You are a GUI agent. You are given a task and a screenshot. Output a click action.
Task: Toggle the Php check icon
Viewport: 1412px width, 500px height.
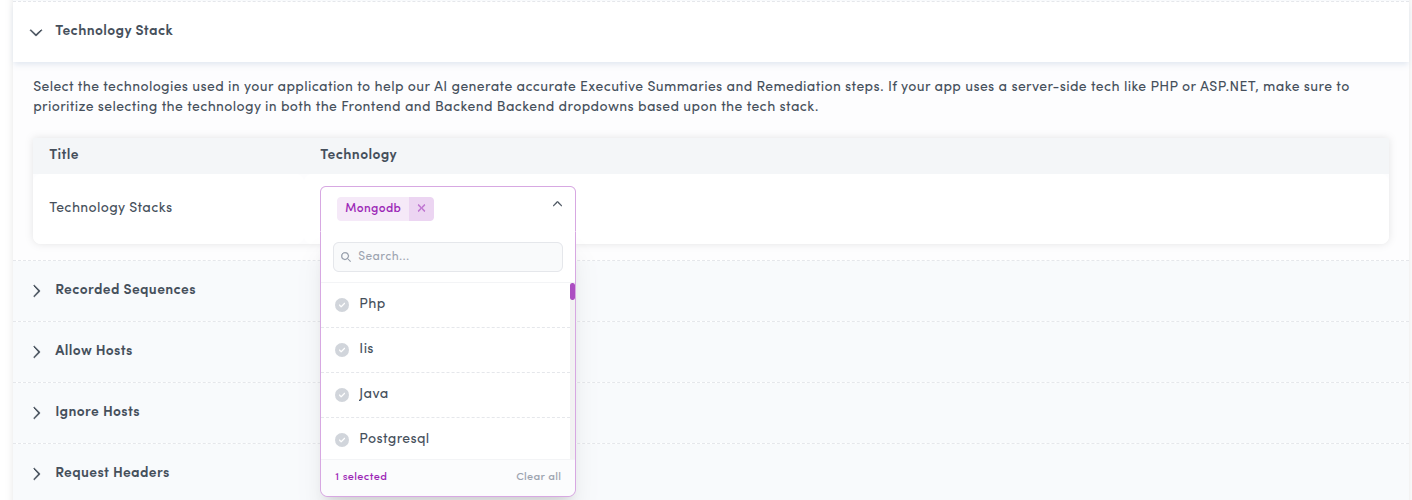coord(342,304)
